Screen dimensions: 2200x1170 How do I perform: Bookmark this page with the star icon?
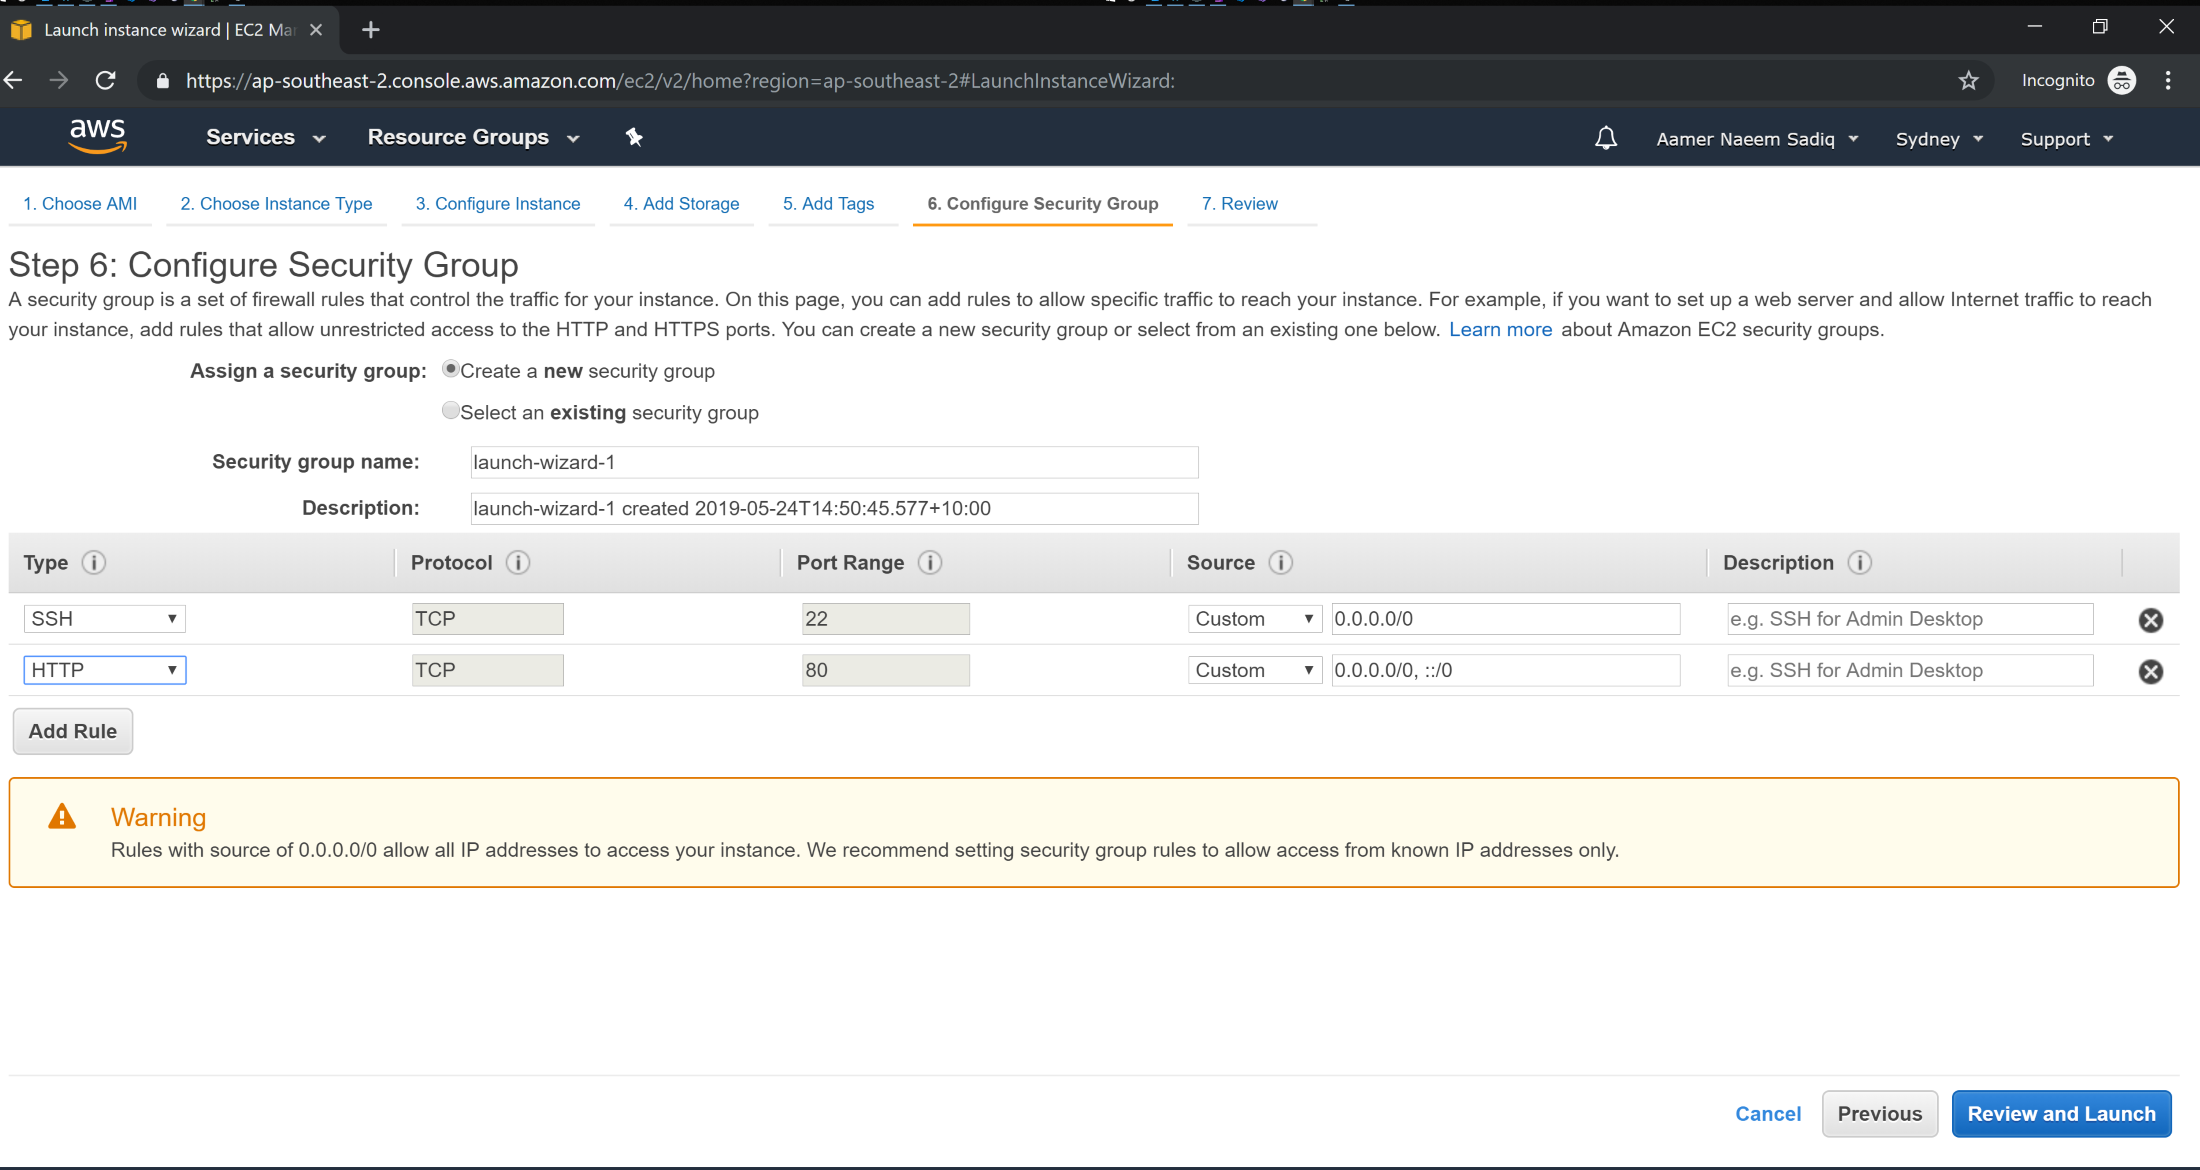tap(1968, 81)
